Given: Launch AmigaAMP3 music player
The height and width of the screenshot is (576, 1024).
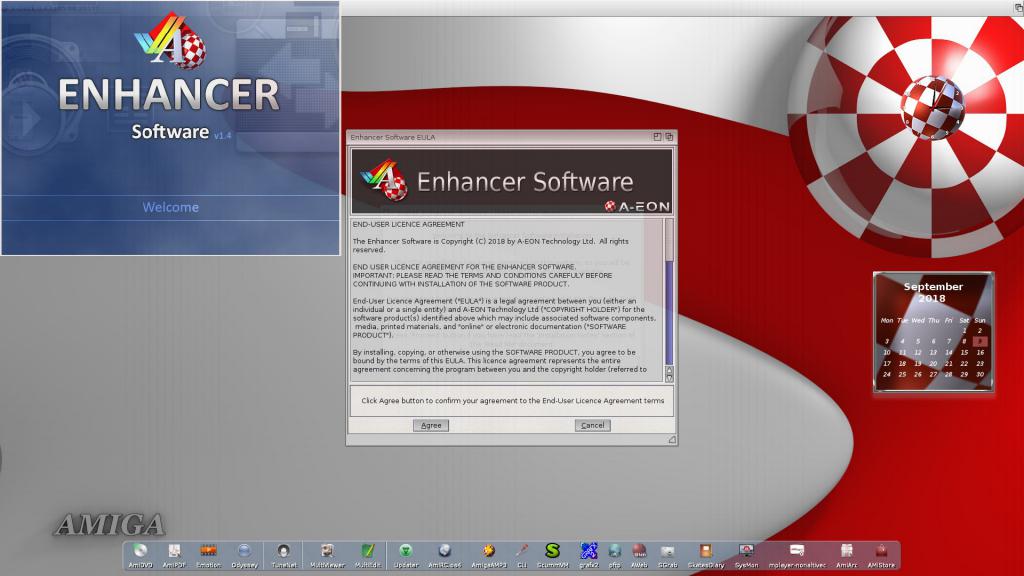Looking at the screenshot, I should 488,554.
